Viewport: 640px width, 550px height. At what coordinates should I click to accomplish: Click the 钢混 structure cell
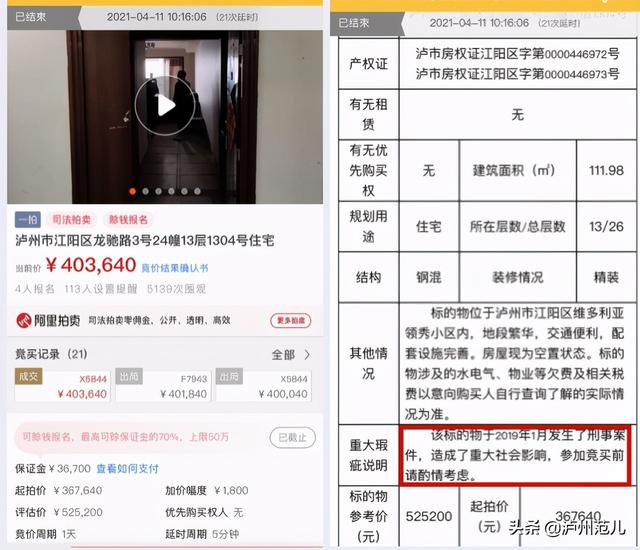(429, 277)
